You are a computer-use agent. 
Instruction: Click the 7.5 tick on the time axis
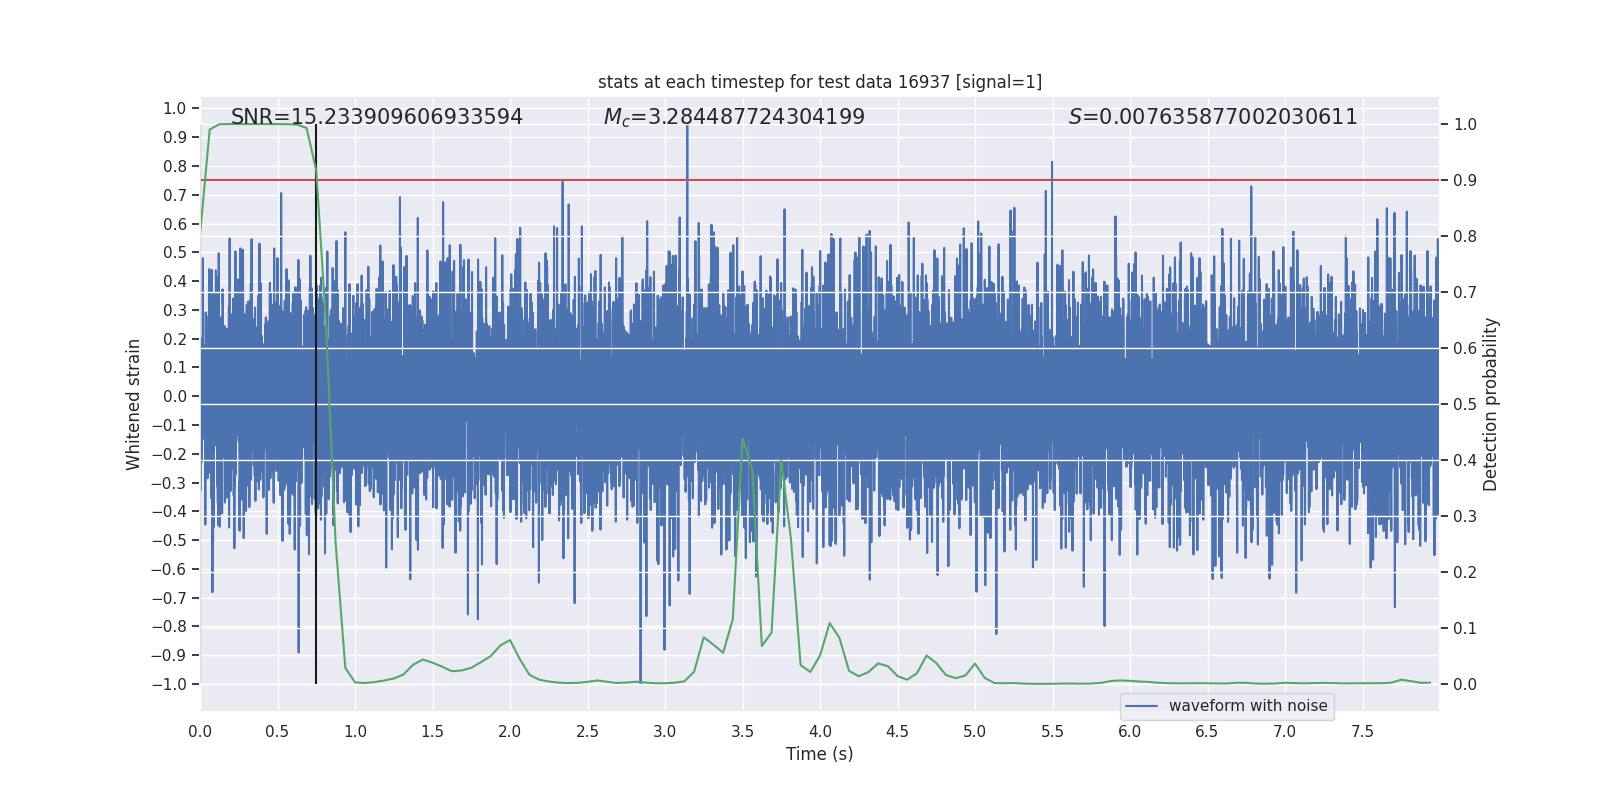[x=1362, y=731]
